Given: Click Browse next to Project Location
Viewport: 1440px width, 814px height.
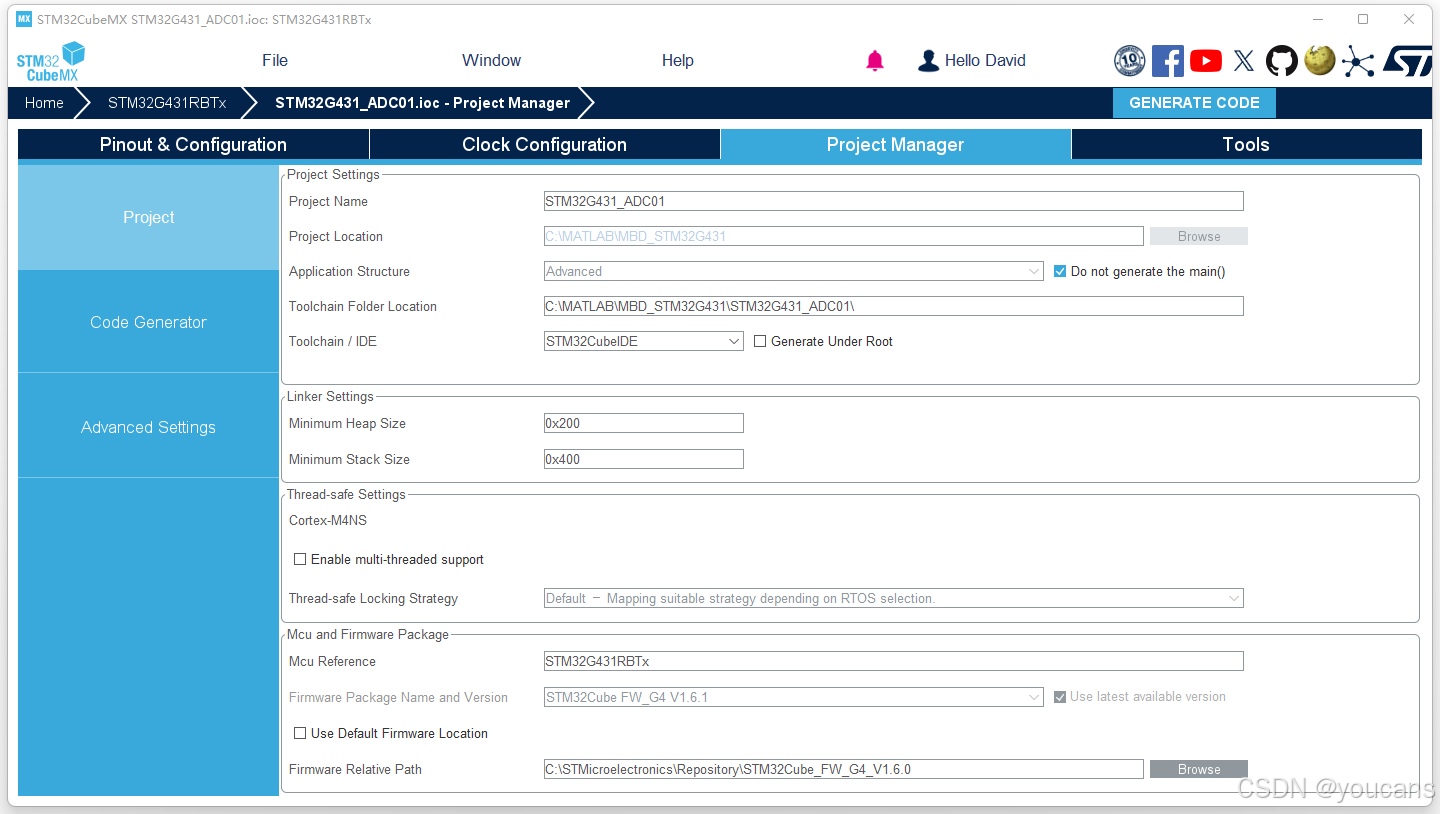Looking at the screenshot, I should [x=1199, y=237].
